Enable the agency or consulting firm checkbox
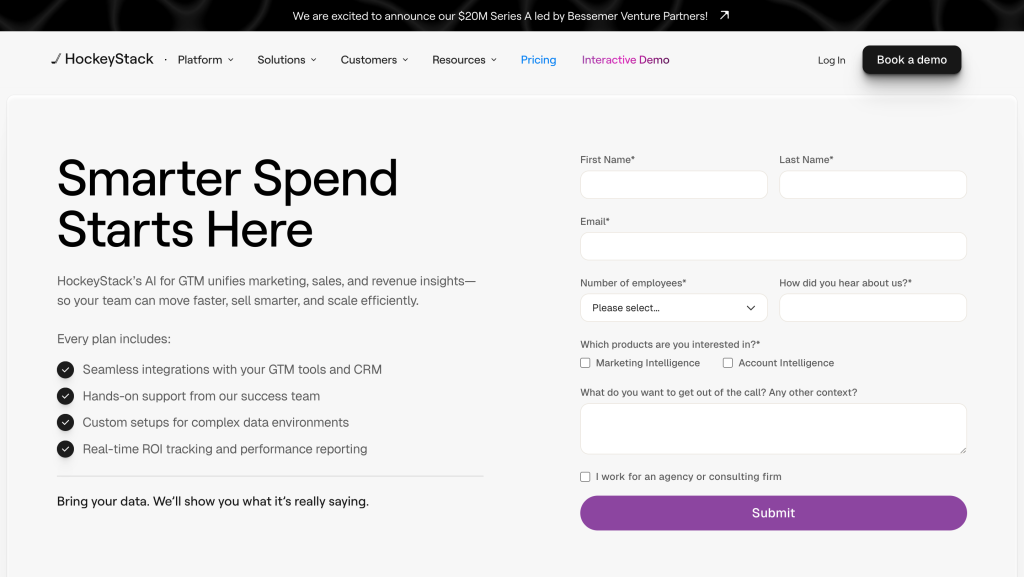1024x577 pixels. (x=585, y=476)
